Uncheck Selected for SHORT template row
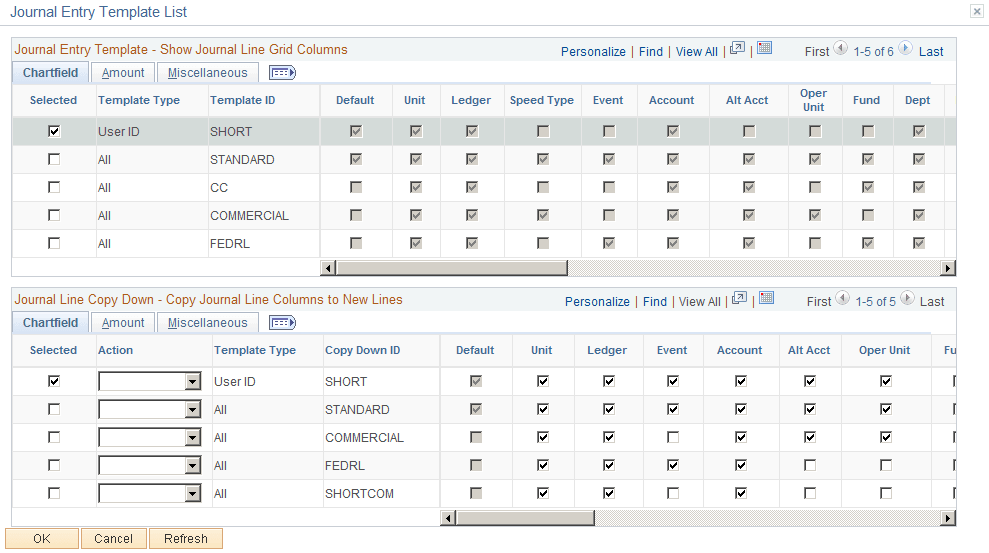 [54, 131]
